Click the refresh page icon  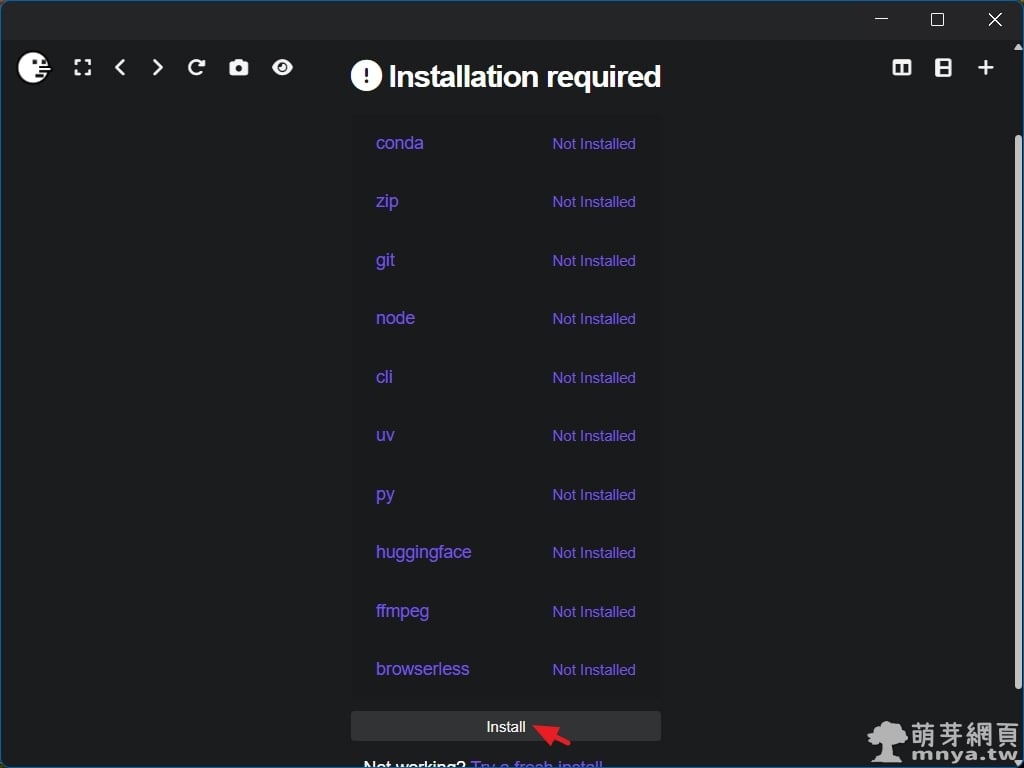[197, 68]
